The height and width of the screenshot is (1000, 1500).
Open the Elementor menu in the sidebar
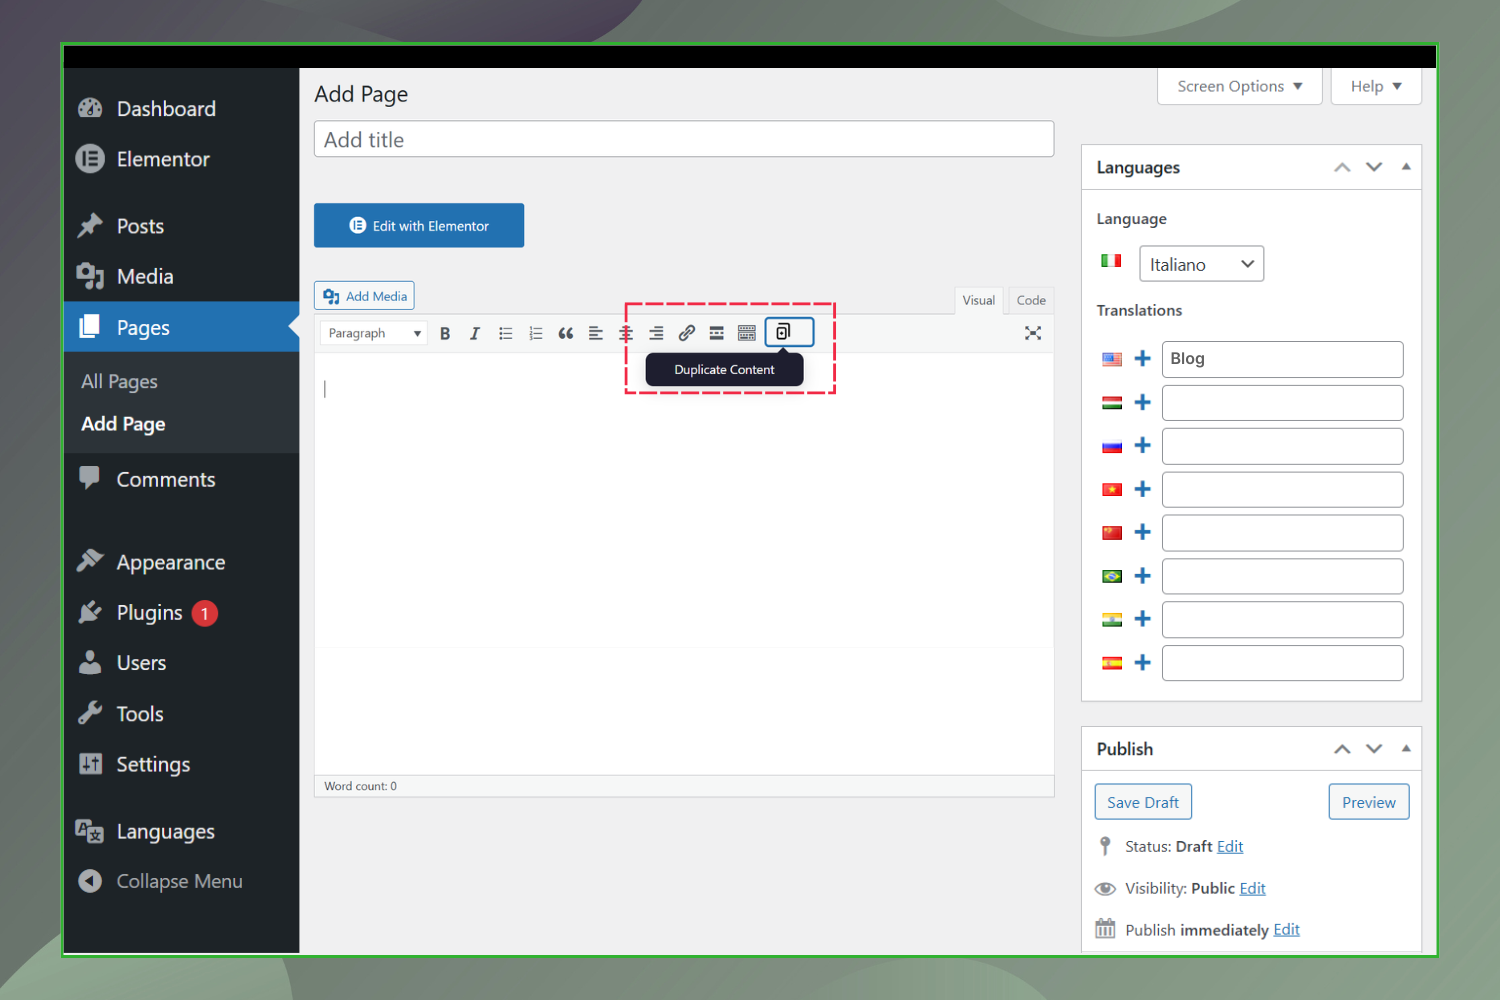click(163, 159)
